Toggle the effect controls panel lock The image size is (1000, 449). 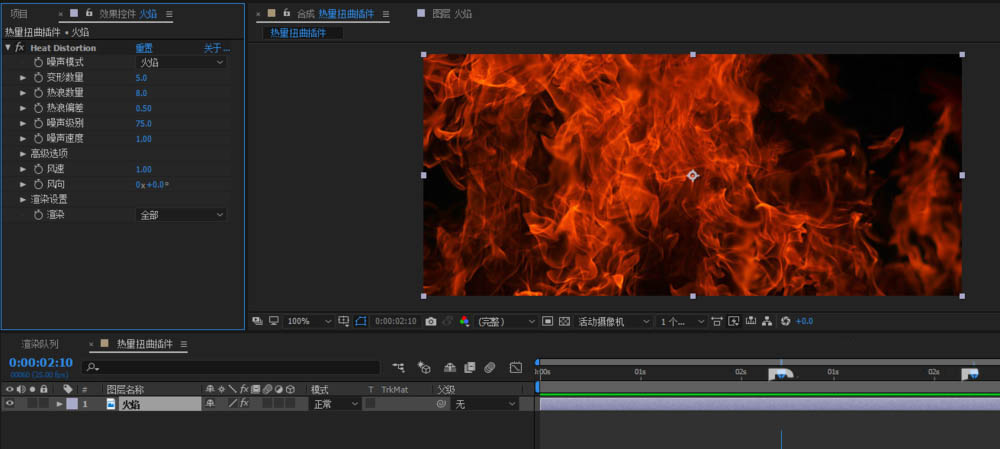click(88, 13)
